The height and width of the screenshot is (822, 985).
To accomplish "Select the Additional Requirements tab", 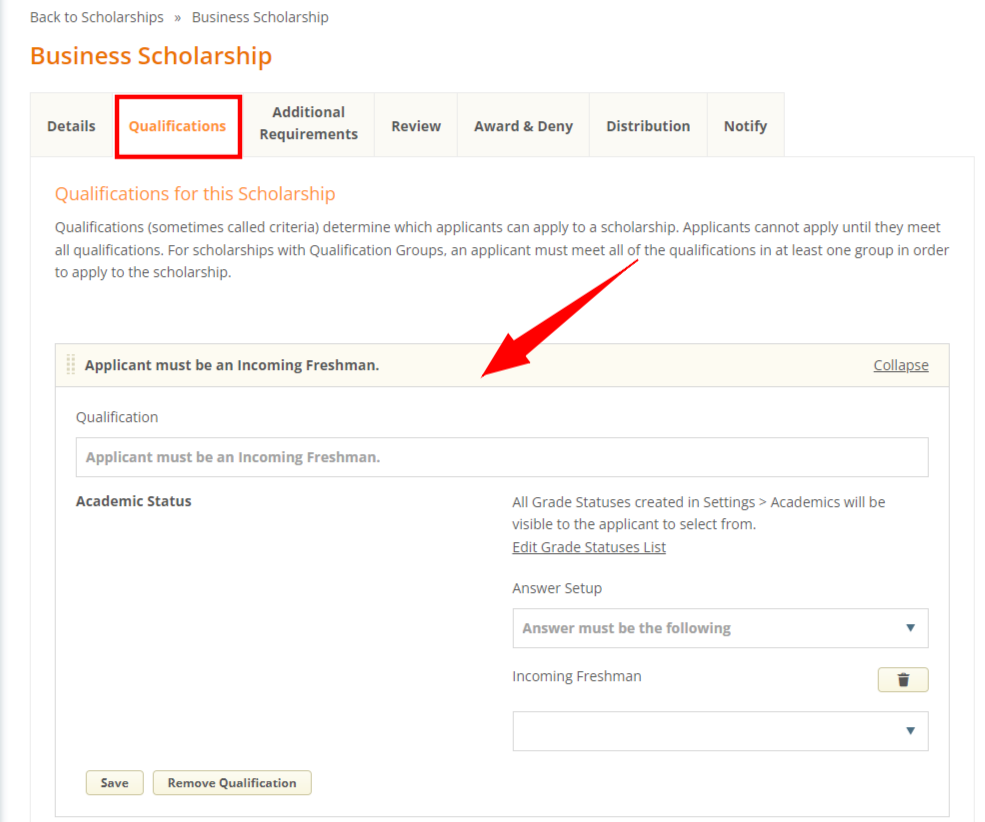I will tap(308, 125).
